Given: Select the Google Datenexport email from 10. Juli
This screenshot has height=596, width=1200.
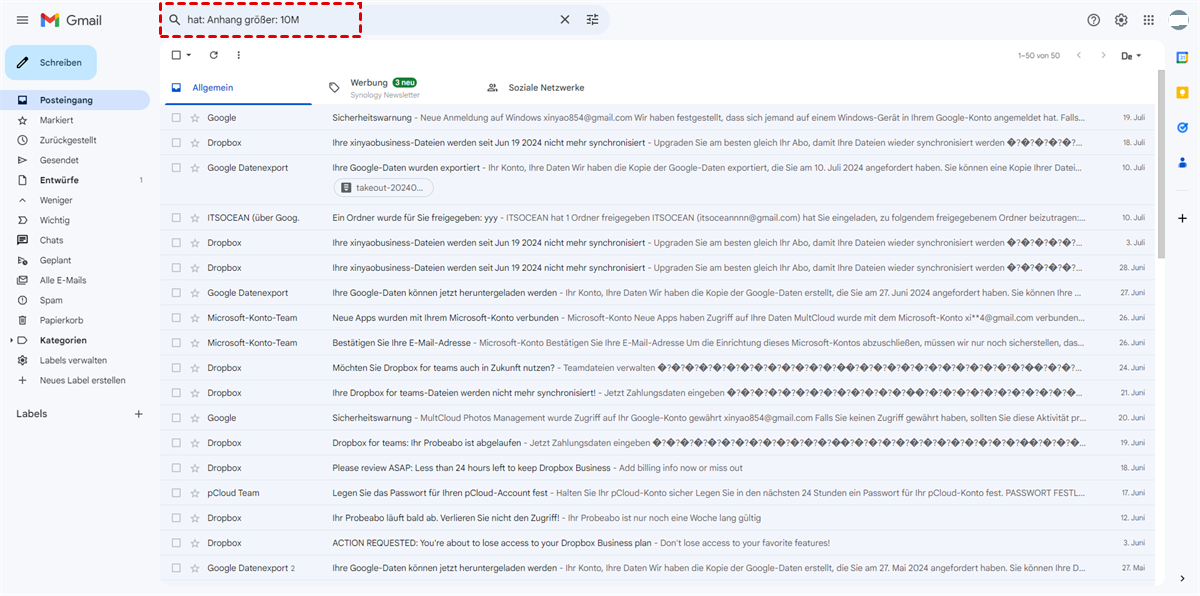Looking at the screenshot, I should (176, 168).
